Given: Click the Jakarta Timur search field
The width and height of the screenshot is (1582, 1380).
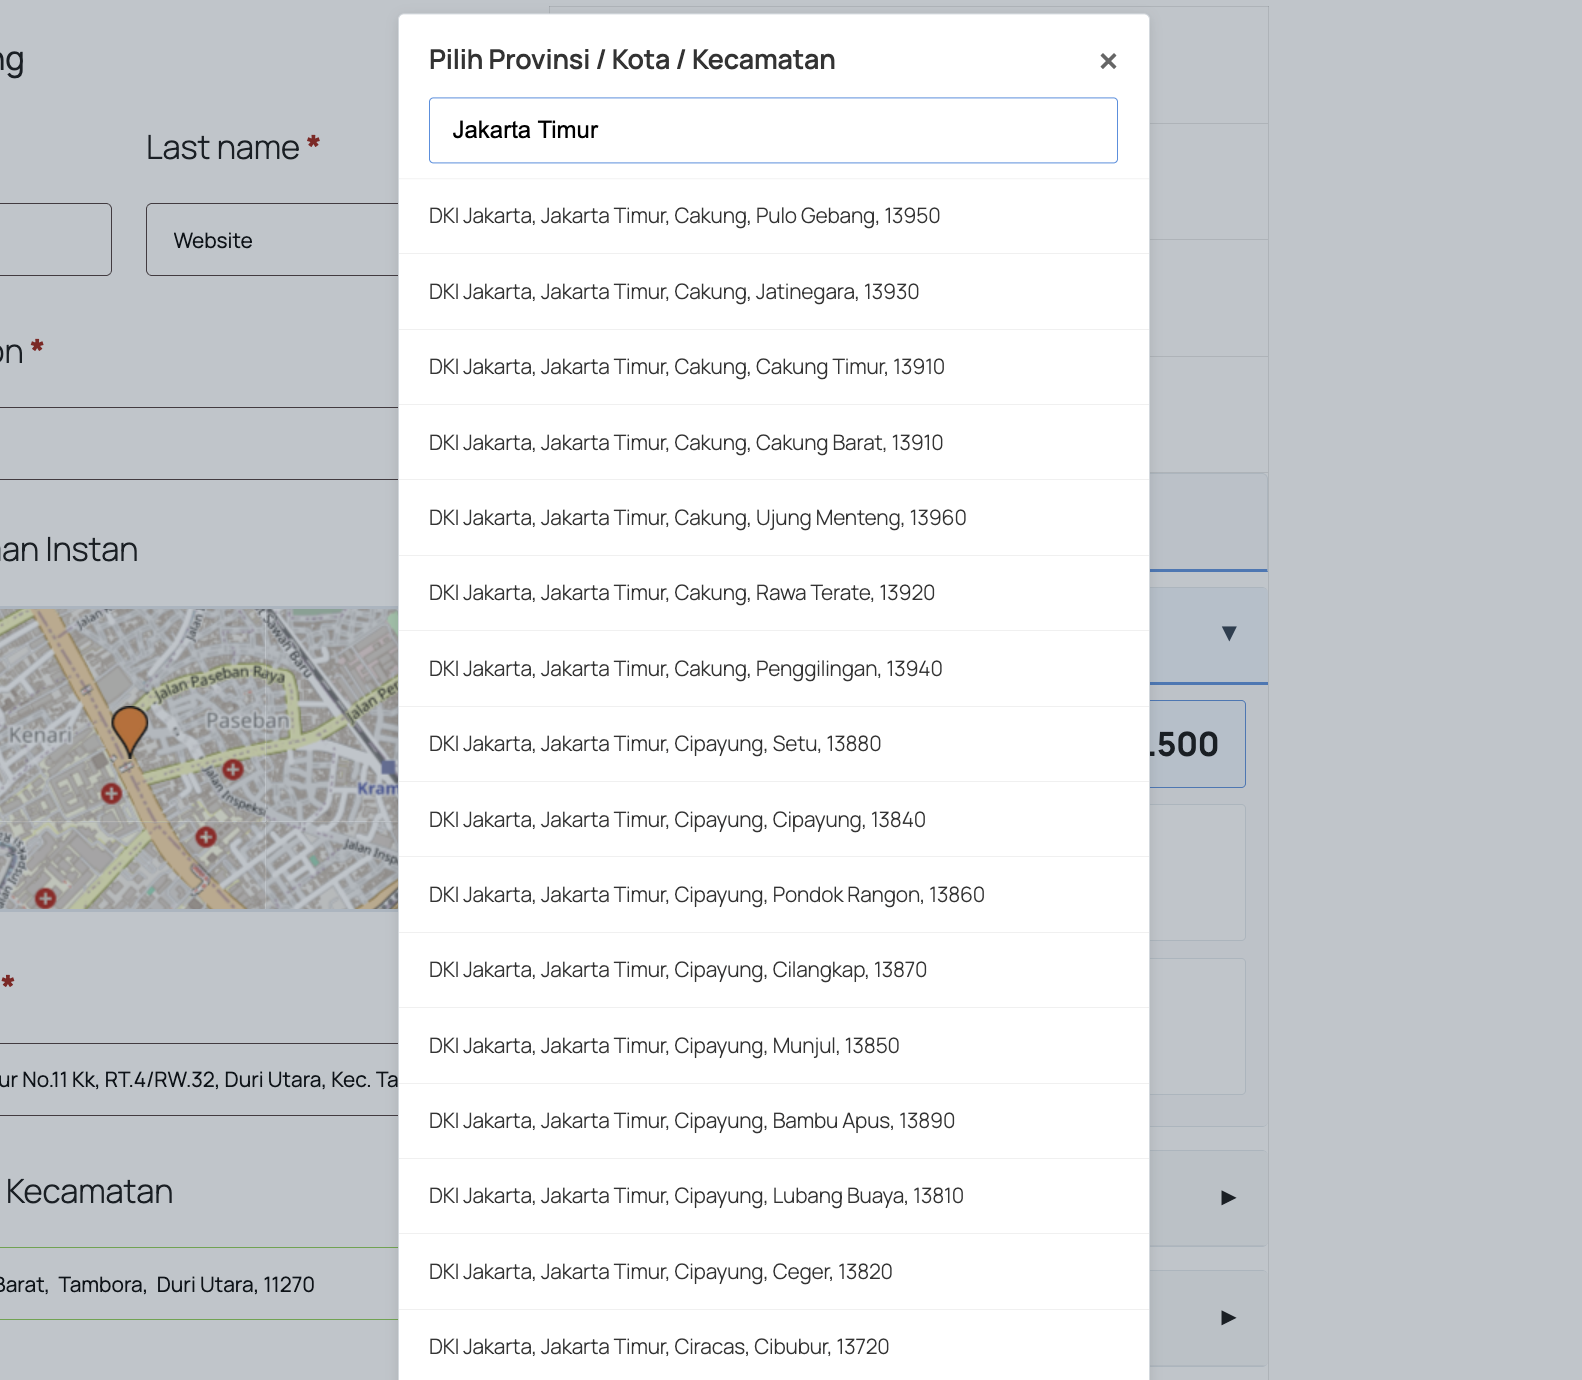Looking at the screenshot, I should [772, 130].
